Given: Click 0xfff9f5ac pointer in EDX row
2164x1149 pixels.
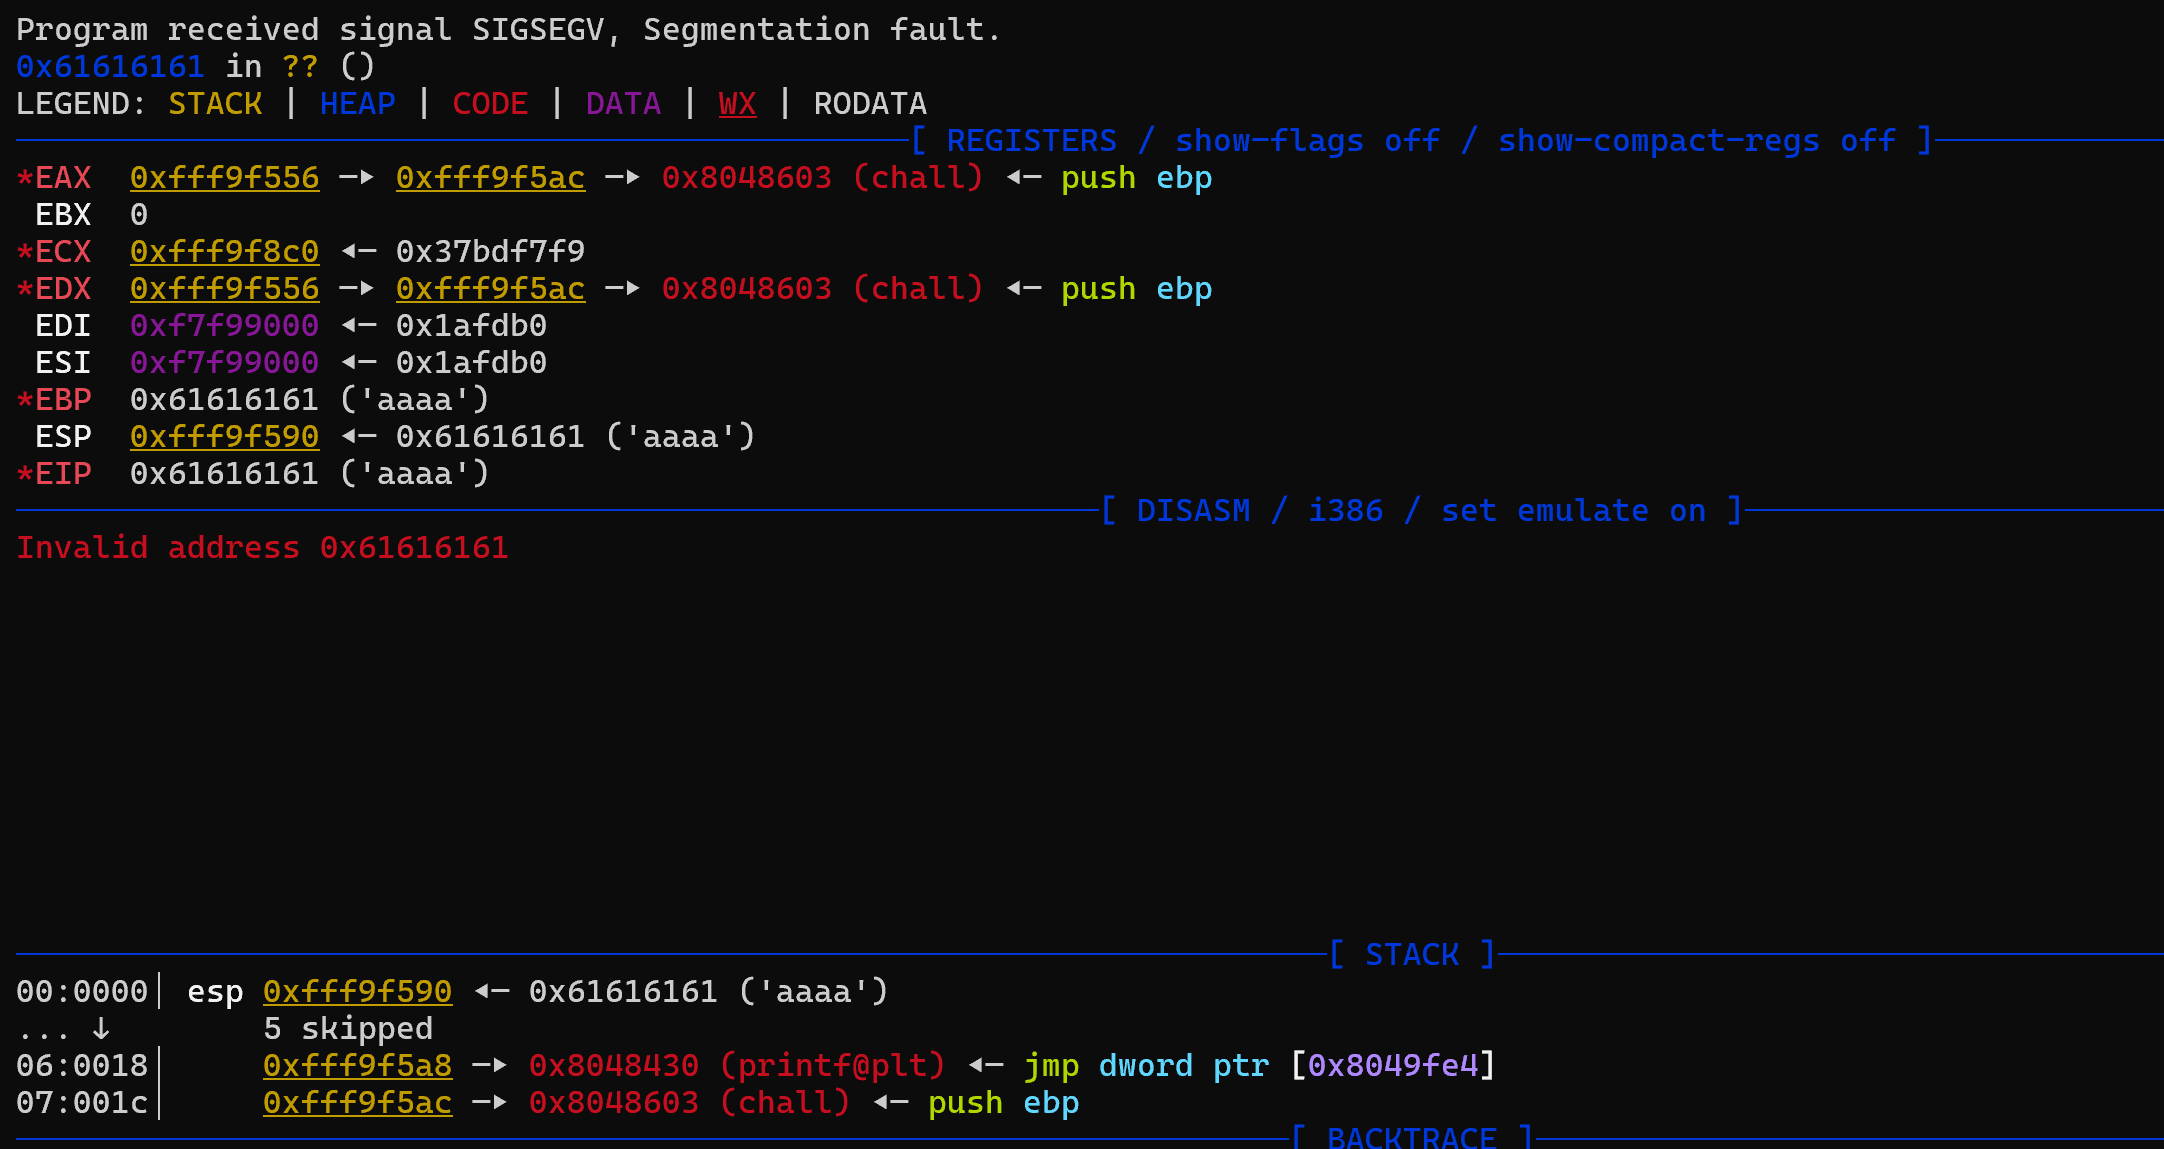Looking at the screenshot, I should coord(491,289).
